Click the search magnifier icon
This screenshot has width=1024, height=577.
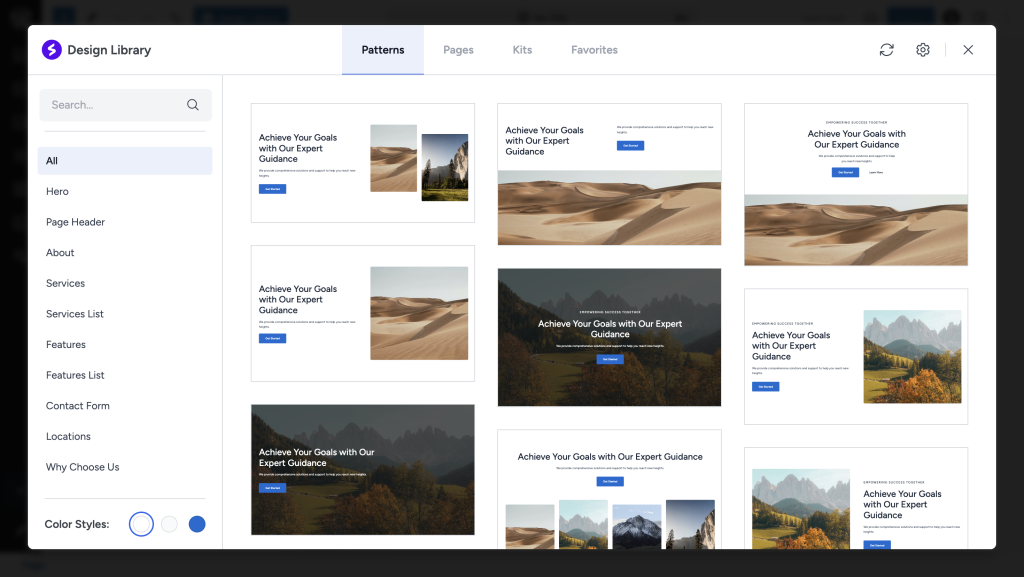tap(192, 105)
